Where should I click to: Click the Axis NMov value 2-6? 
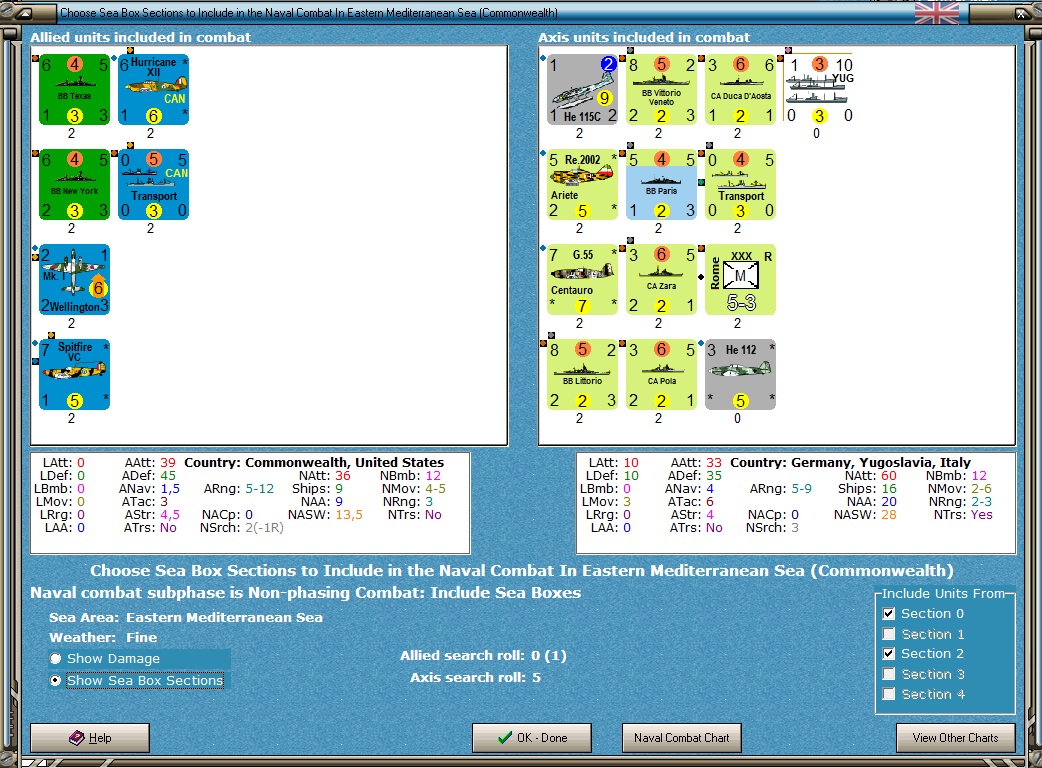pos(982,488)
